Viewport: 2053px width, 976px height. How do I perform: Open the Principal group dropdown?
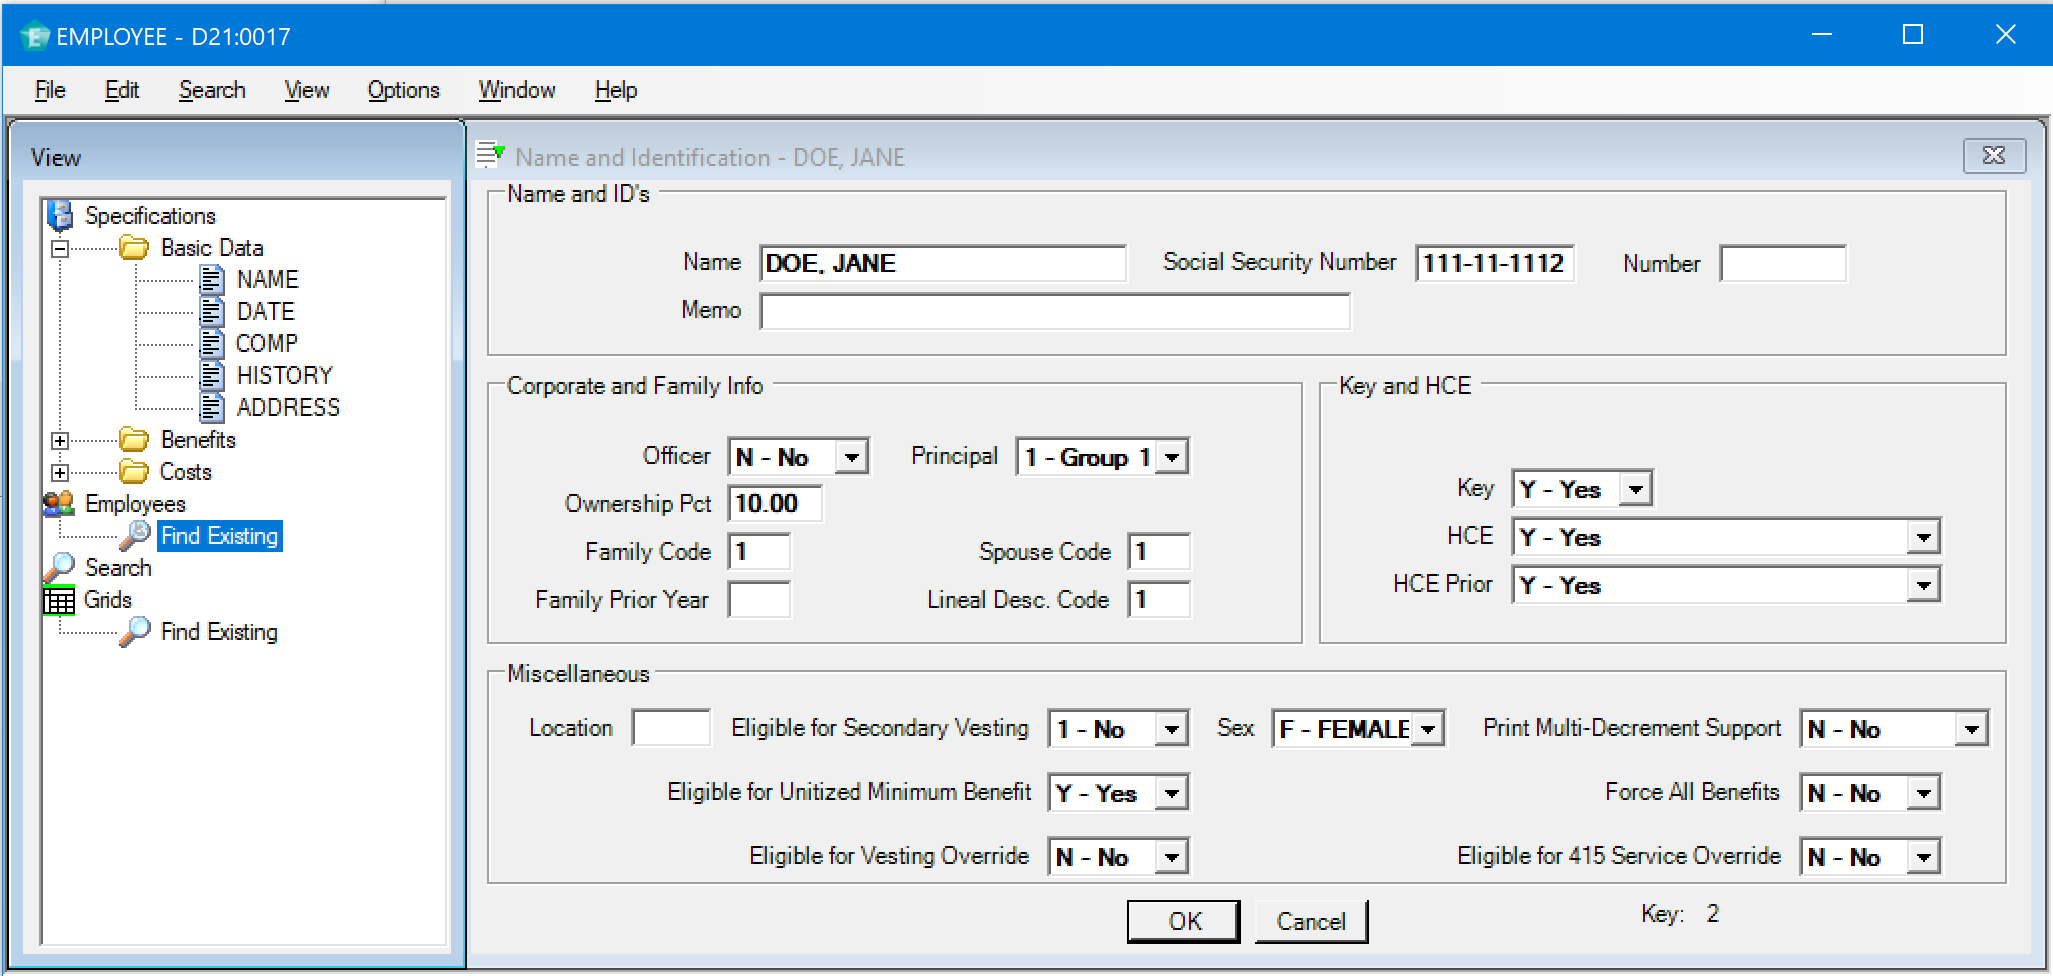1172,457
